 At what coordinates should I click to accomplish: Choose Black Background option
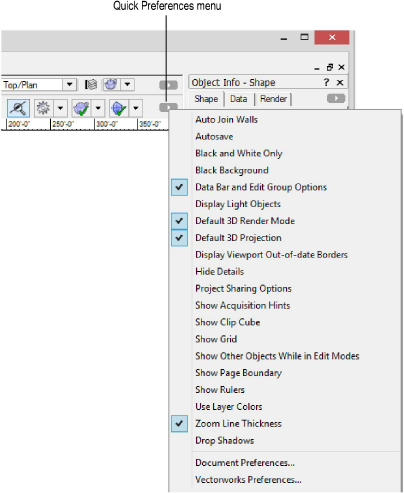coord(285,170)
